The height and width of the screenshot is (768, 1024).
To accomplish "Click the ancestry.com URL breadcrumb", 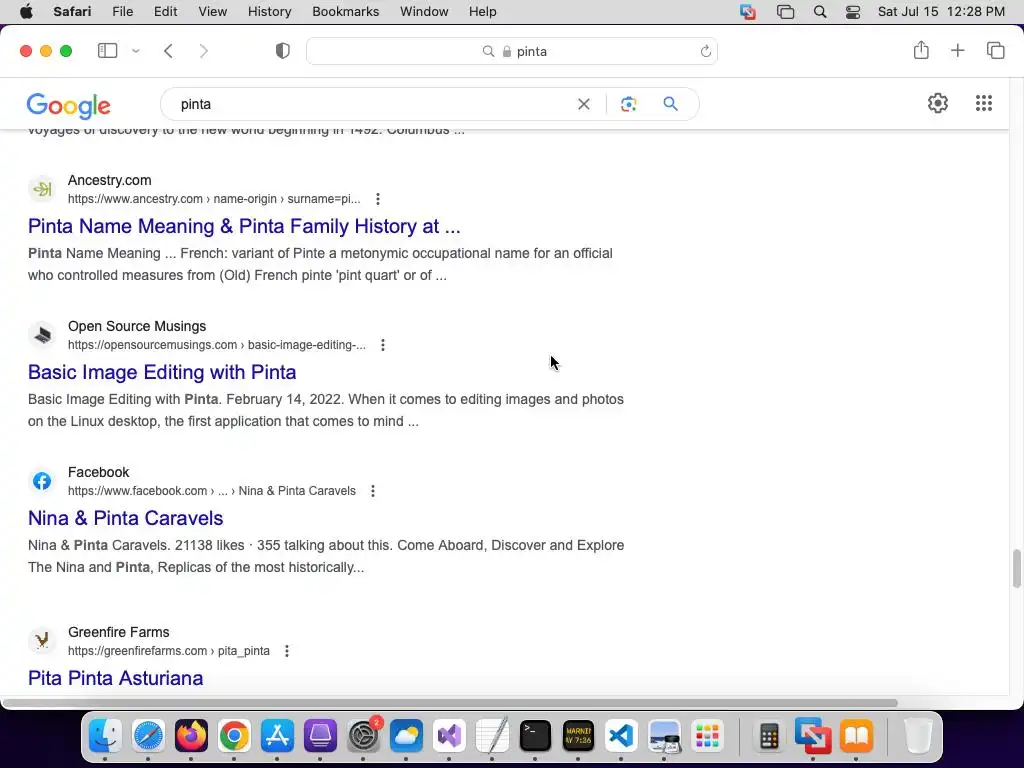I will [x=214, y=199].
